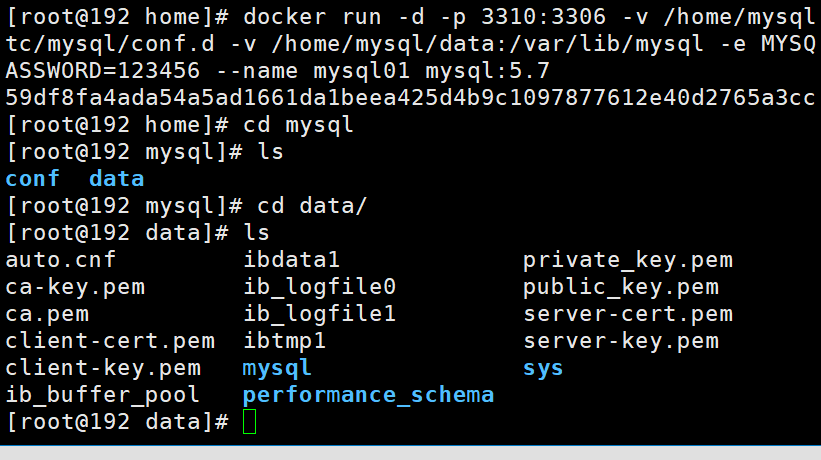Select the blue 'data' directory name
Screen dimensions: 821x460
pyautogui.click(x=116, y=179)
